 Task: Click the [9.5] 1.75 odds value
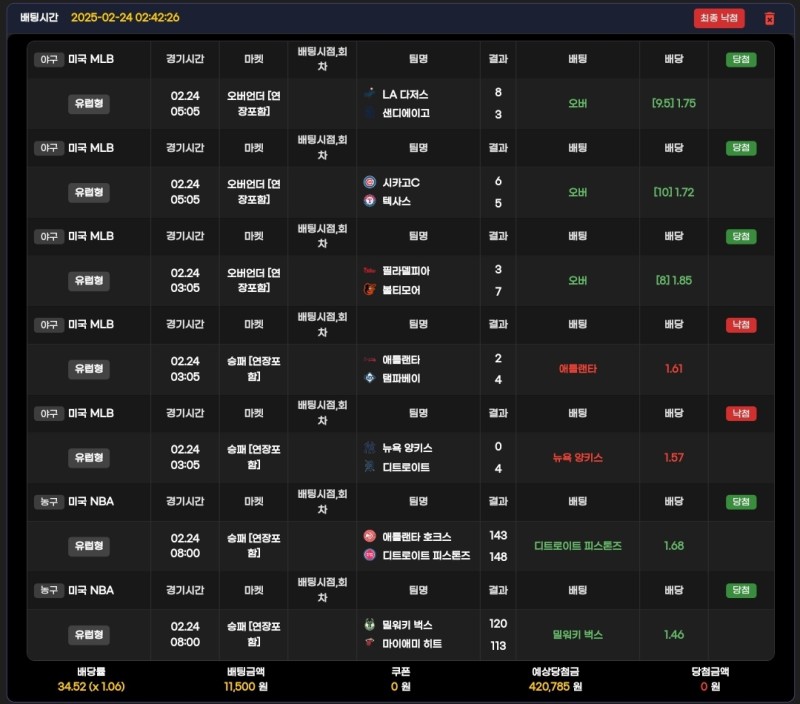coord(673,103)
